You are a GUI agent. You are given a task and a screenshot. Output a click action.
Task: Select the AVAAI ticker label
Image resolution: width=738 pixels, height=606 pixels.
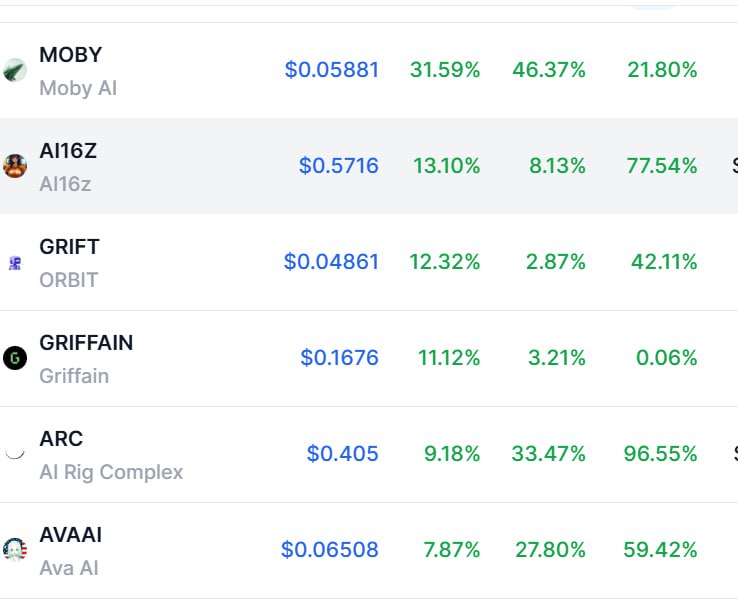71,534
